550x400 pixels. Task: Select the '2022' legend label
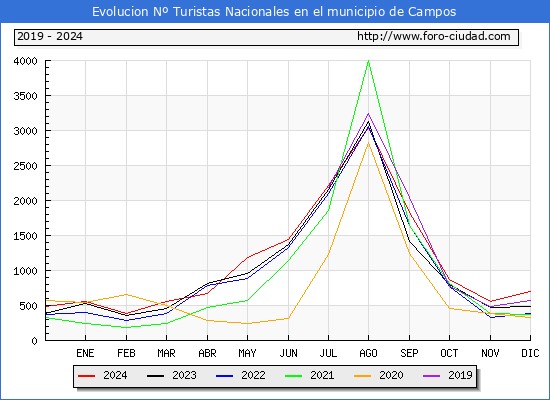[253, 375]
